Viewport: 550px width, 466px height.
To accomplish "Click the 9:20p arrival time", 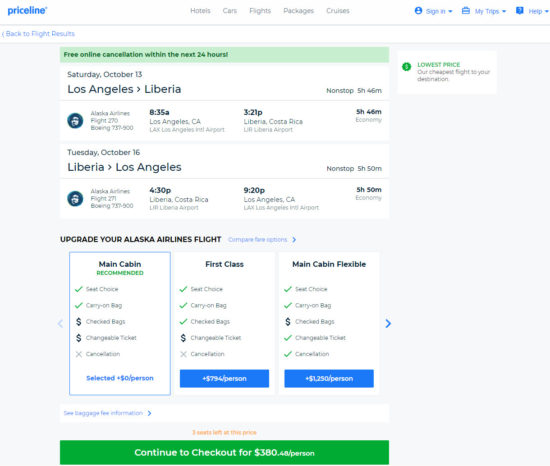I will [x=254, y=190].
